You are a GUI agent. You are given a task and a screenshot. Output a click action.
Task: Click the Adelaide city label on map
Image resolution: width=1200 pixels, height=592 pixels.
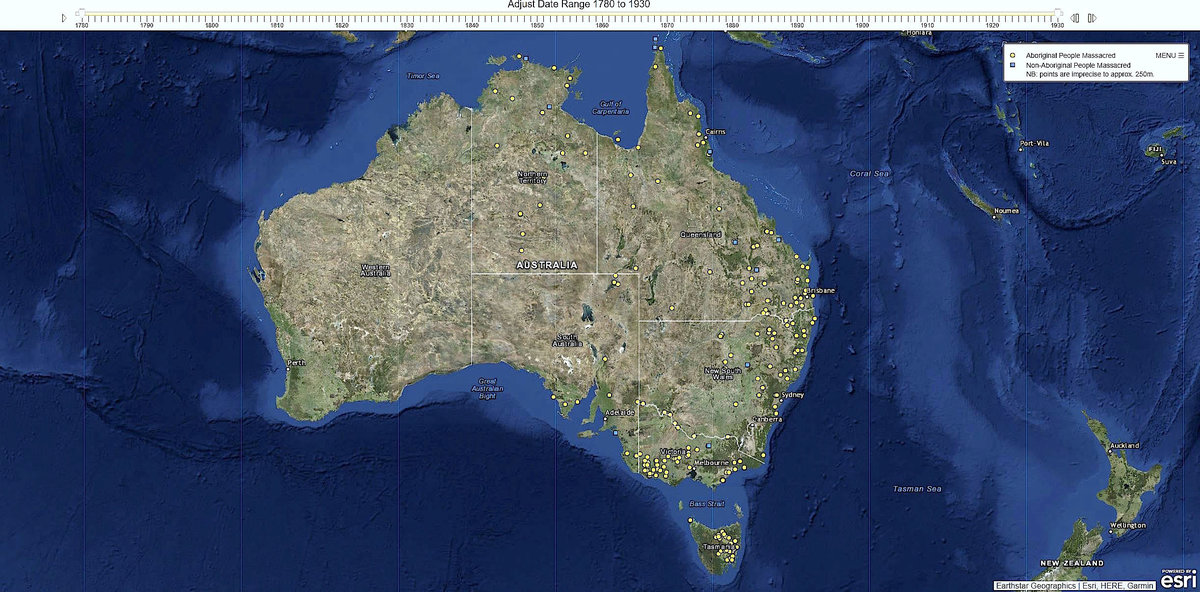click(x=620, y=412)
